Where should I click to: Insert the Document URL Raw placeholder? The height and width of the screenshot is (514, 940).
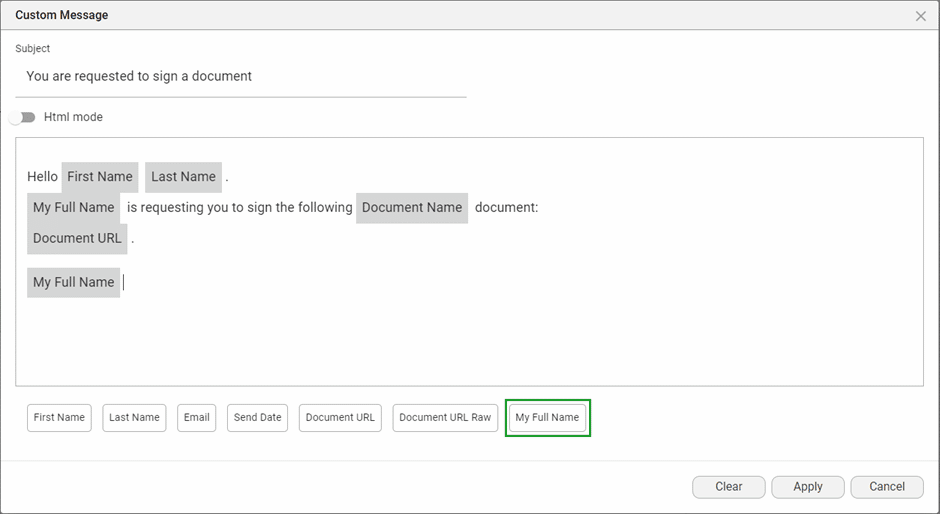click(445, 418)
